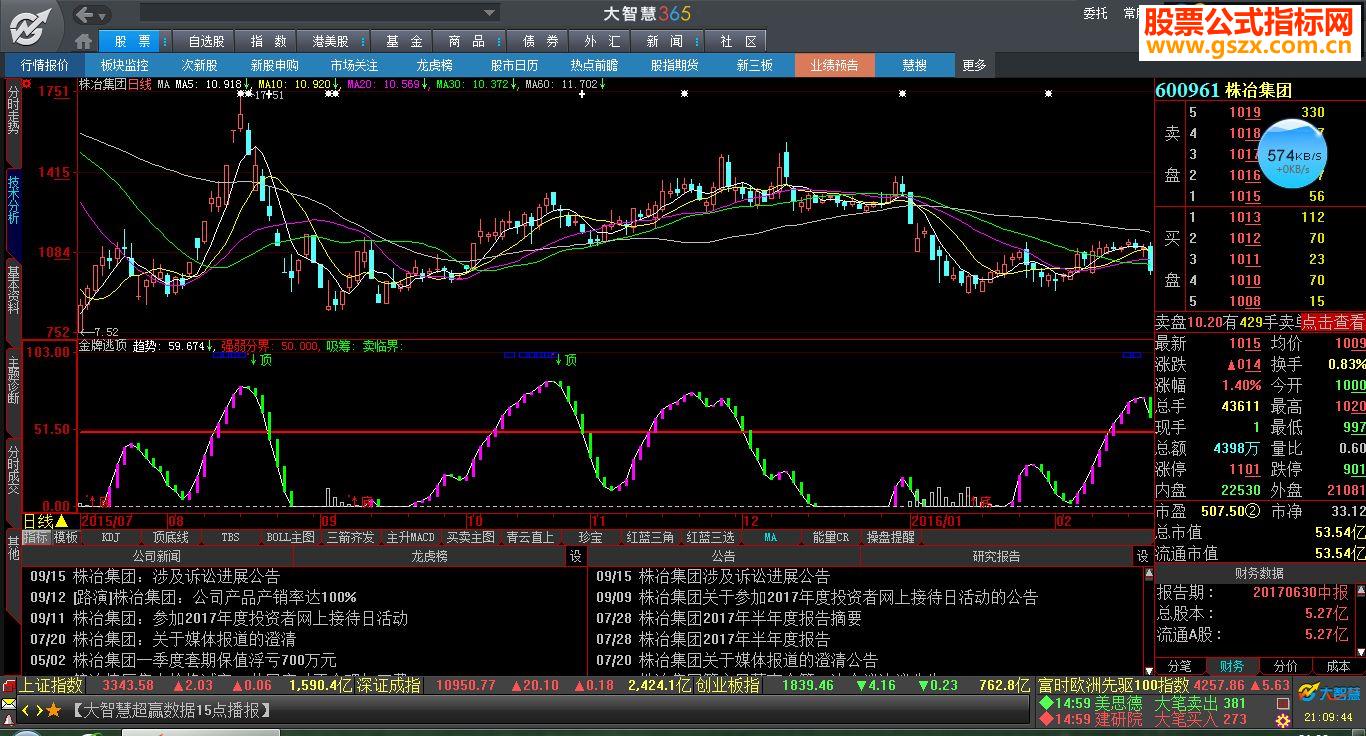The image size is (1366, 736).
Task: Expand the 日线 period selector triangle
Action: point(61,521)
